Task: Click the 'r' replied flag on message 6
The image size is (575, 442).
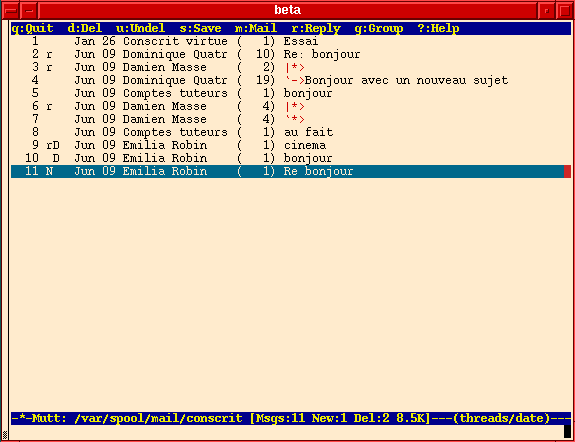Action: [x=49, y=107]
